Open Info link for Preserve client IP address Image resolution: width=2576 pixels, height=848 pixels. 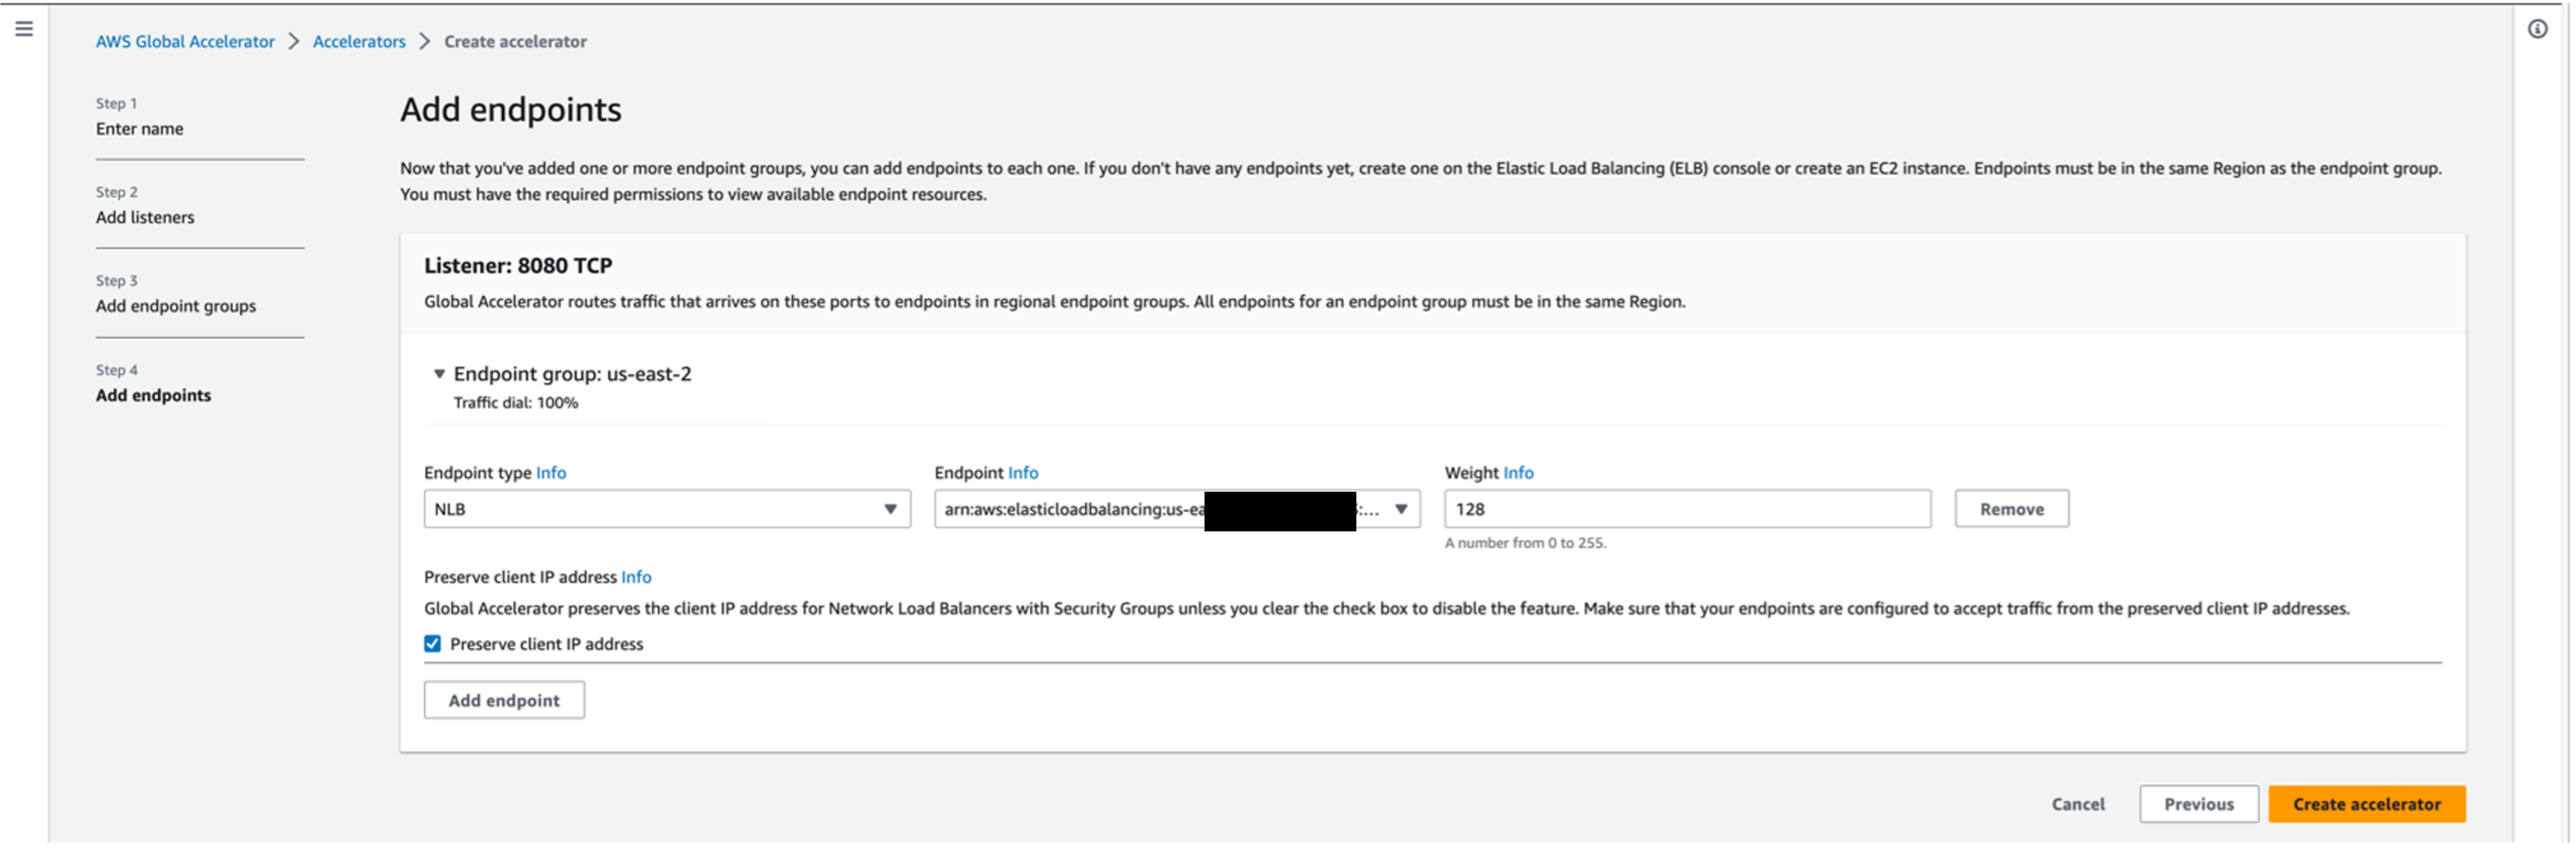point(636,577)
